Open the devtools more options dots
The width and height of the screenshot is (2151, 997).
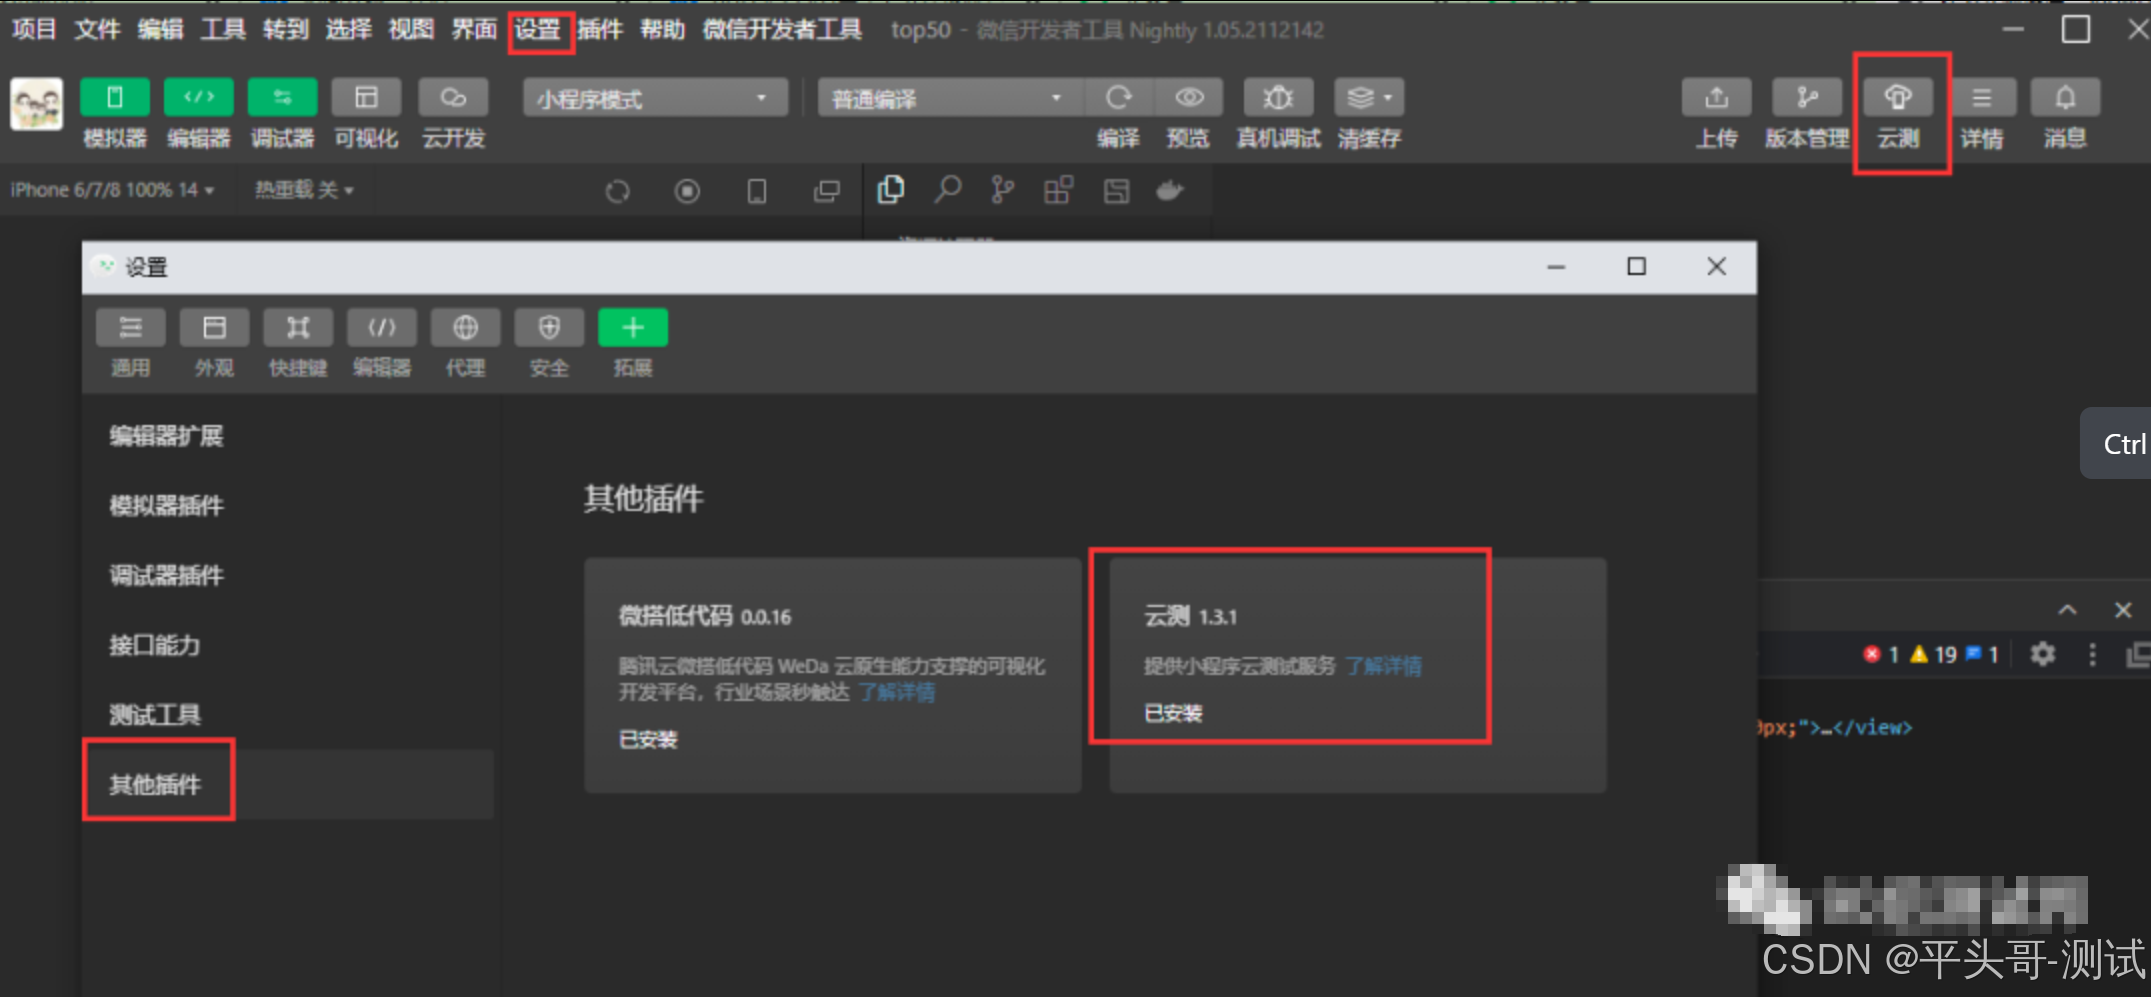click(x=2093, y=654)
